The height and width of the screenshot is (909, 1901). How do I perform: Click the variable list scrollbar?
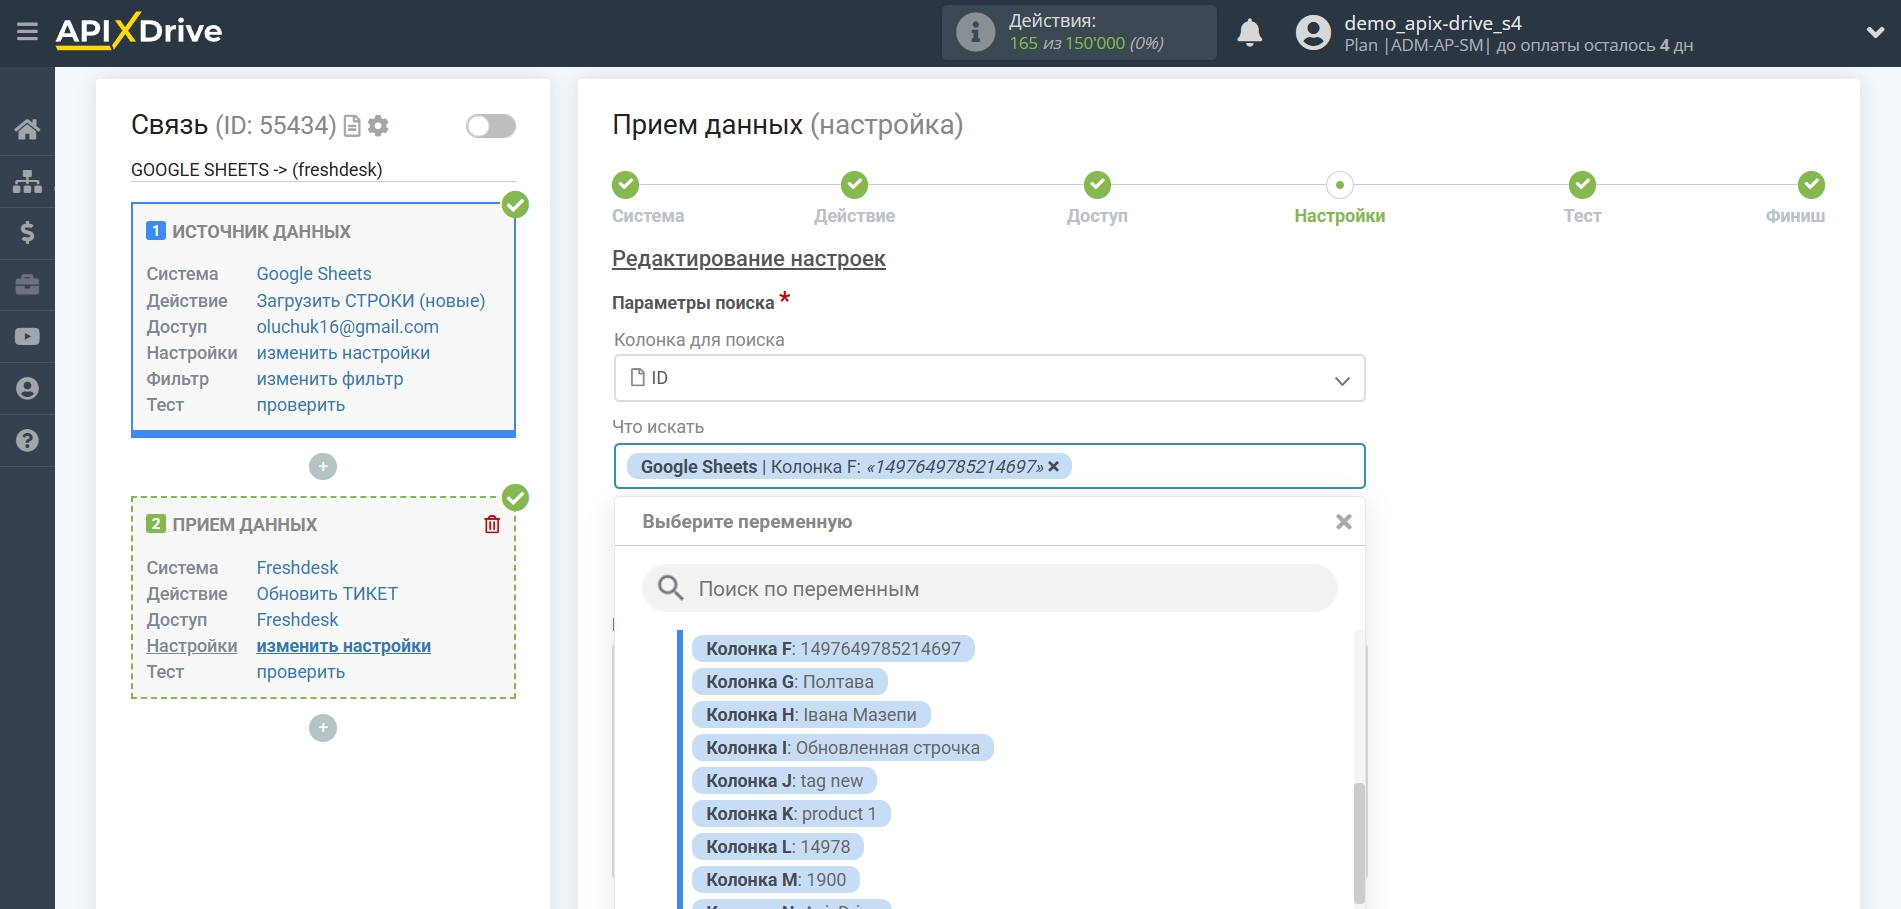1359,843
